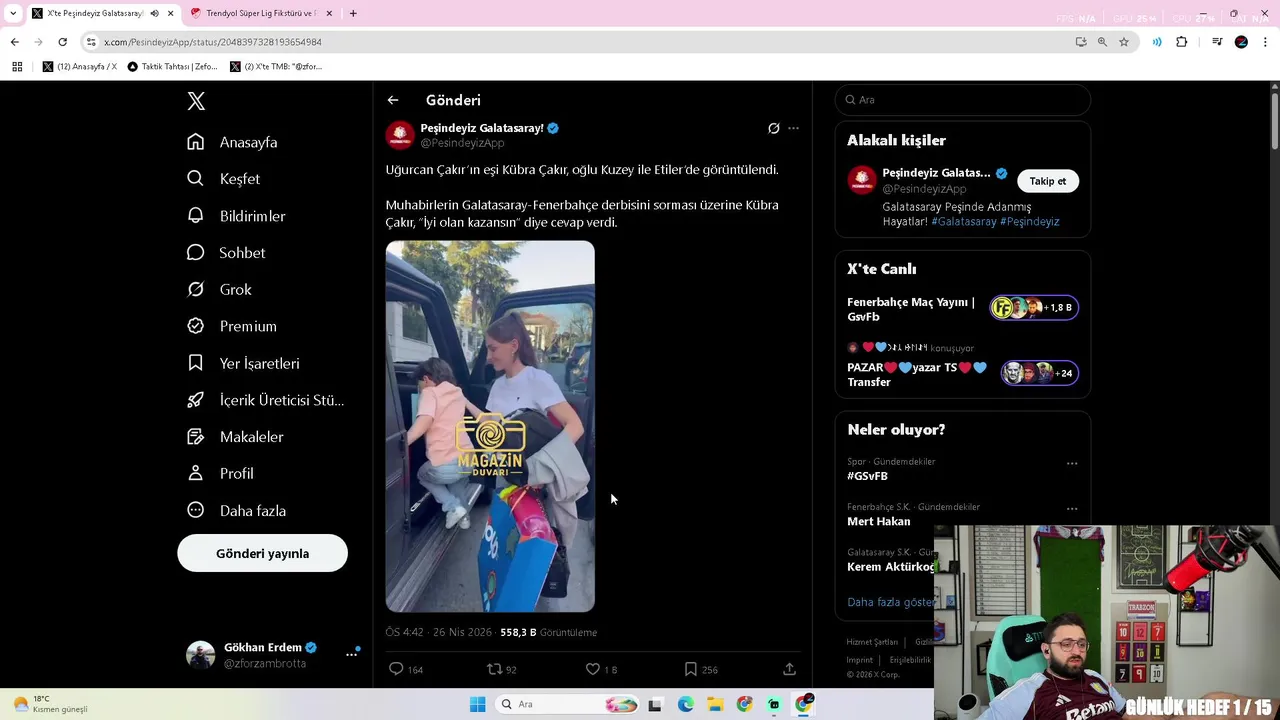Open the browser extensions puzzle icon
1280x720 pixels.
coord(1181,42)
